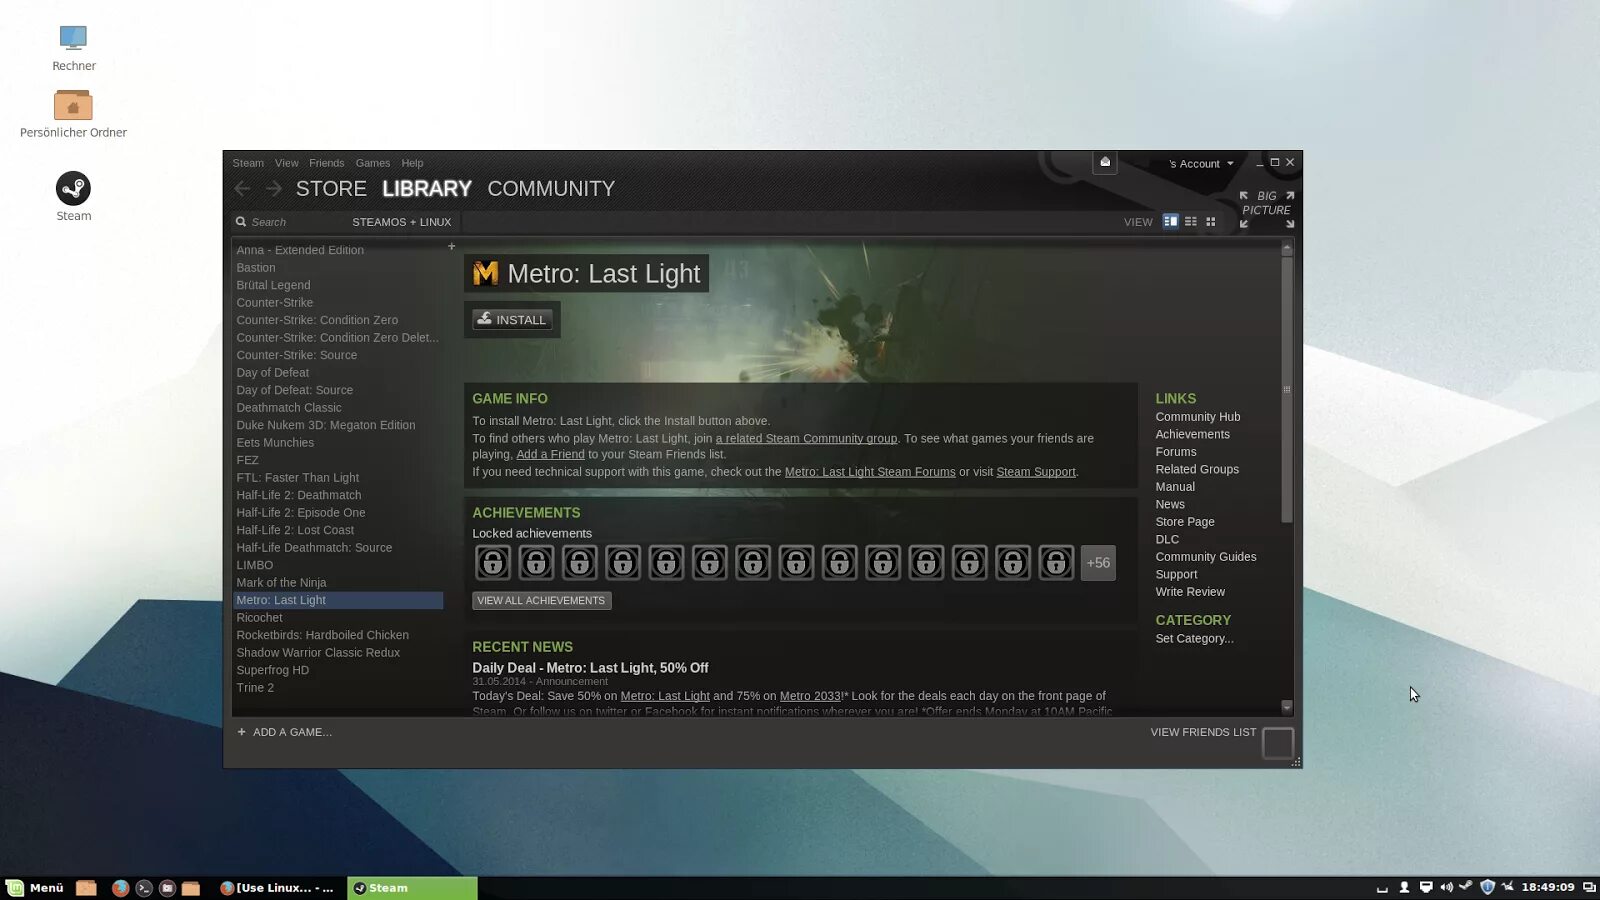Screen dimensions: 1600x900
Task: Click the Write Review link
Action: [x=1190, y=592]
